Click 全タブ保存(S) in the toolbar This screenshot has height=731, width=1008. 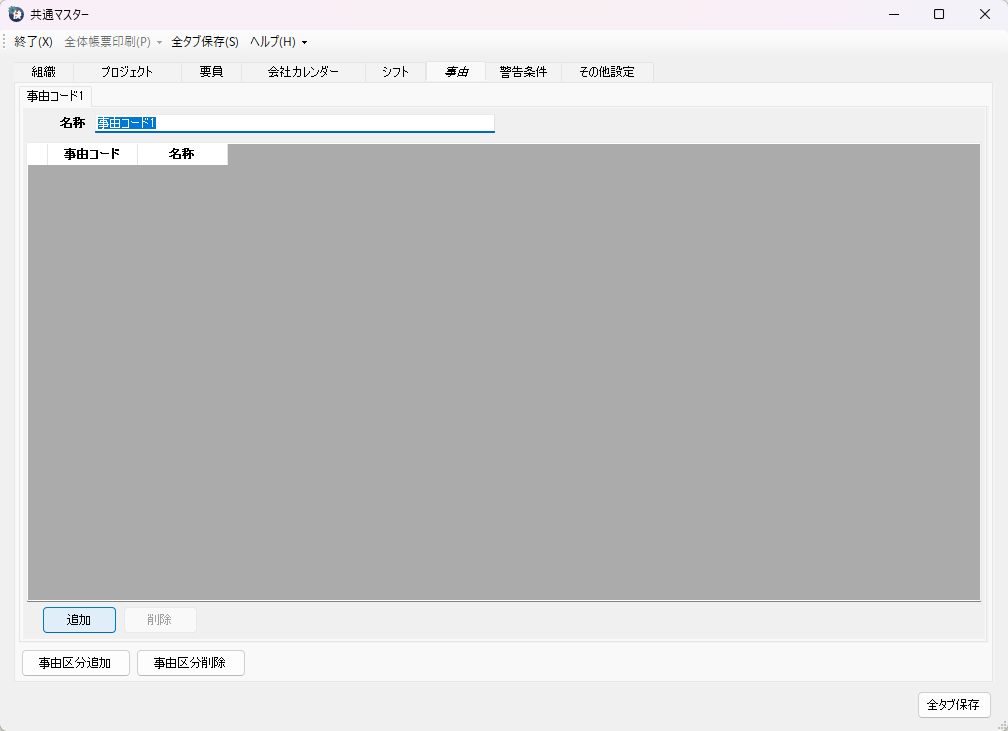point(205,42)
